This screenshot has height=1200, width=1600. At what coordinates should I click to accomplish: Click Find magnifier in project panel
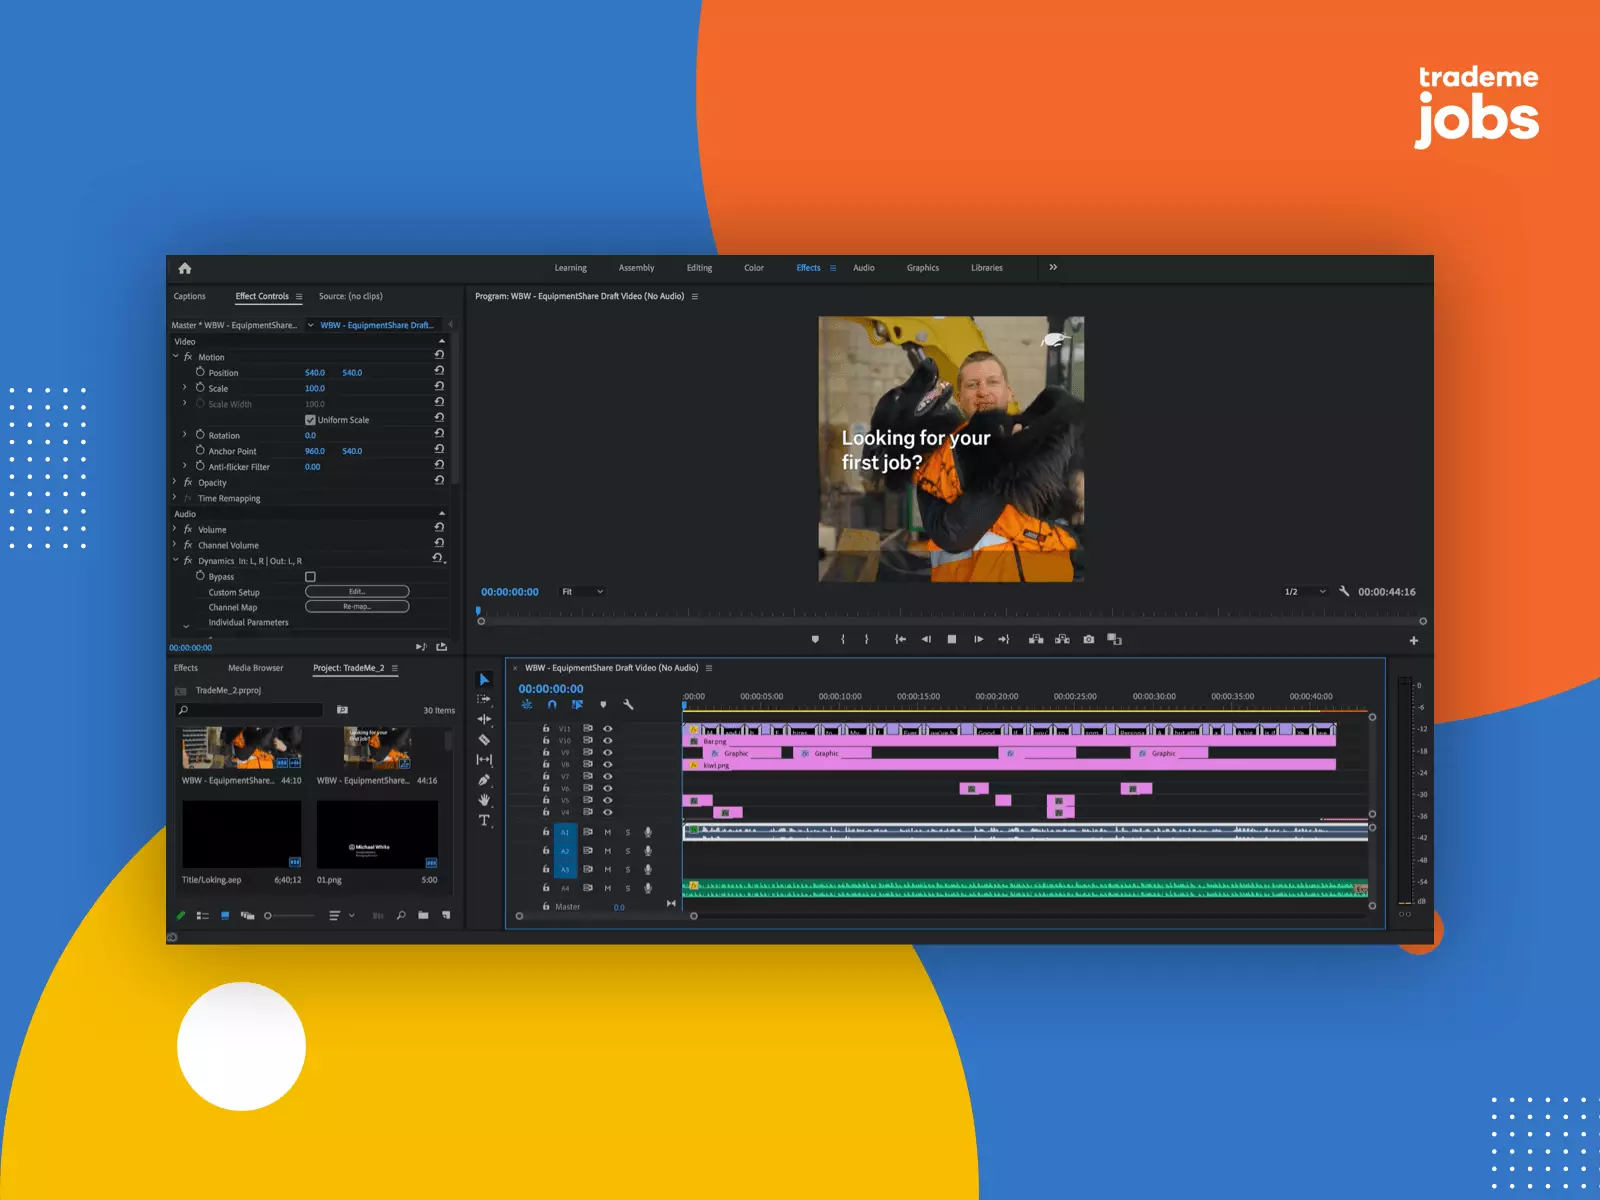(x=401, y=915)
